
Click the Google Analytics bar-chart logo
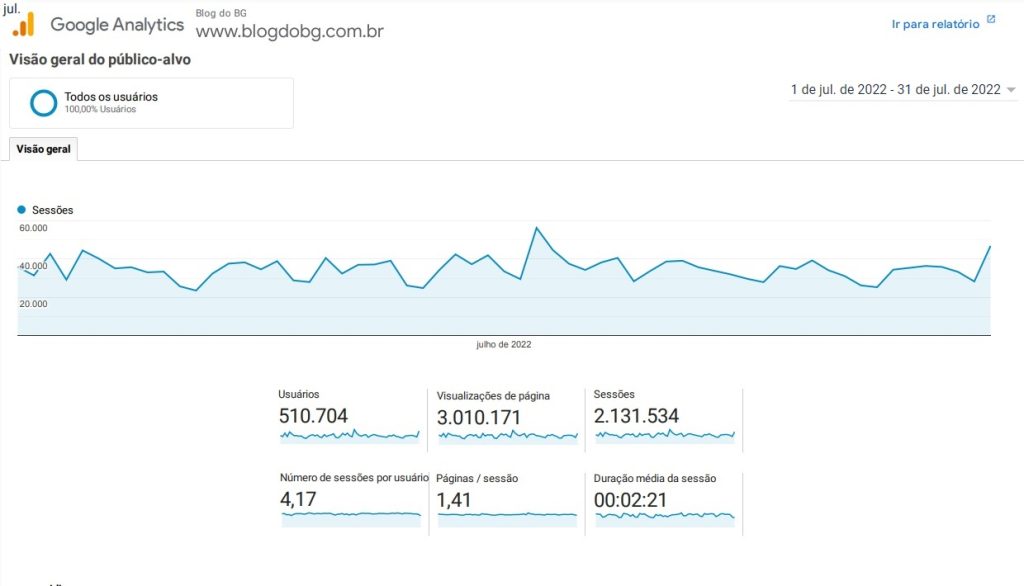pos(24,24)
